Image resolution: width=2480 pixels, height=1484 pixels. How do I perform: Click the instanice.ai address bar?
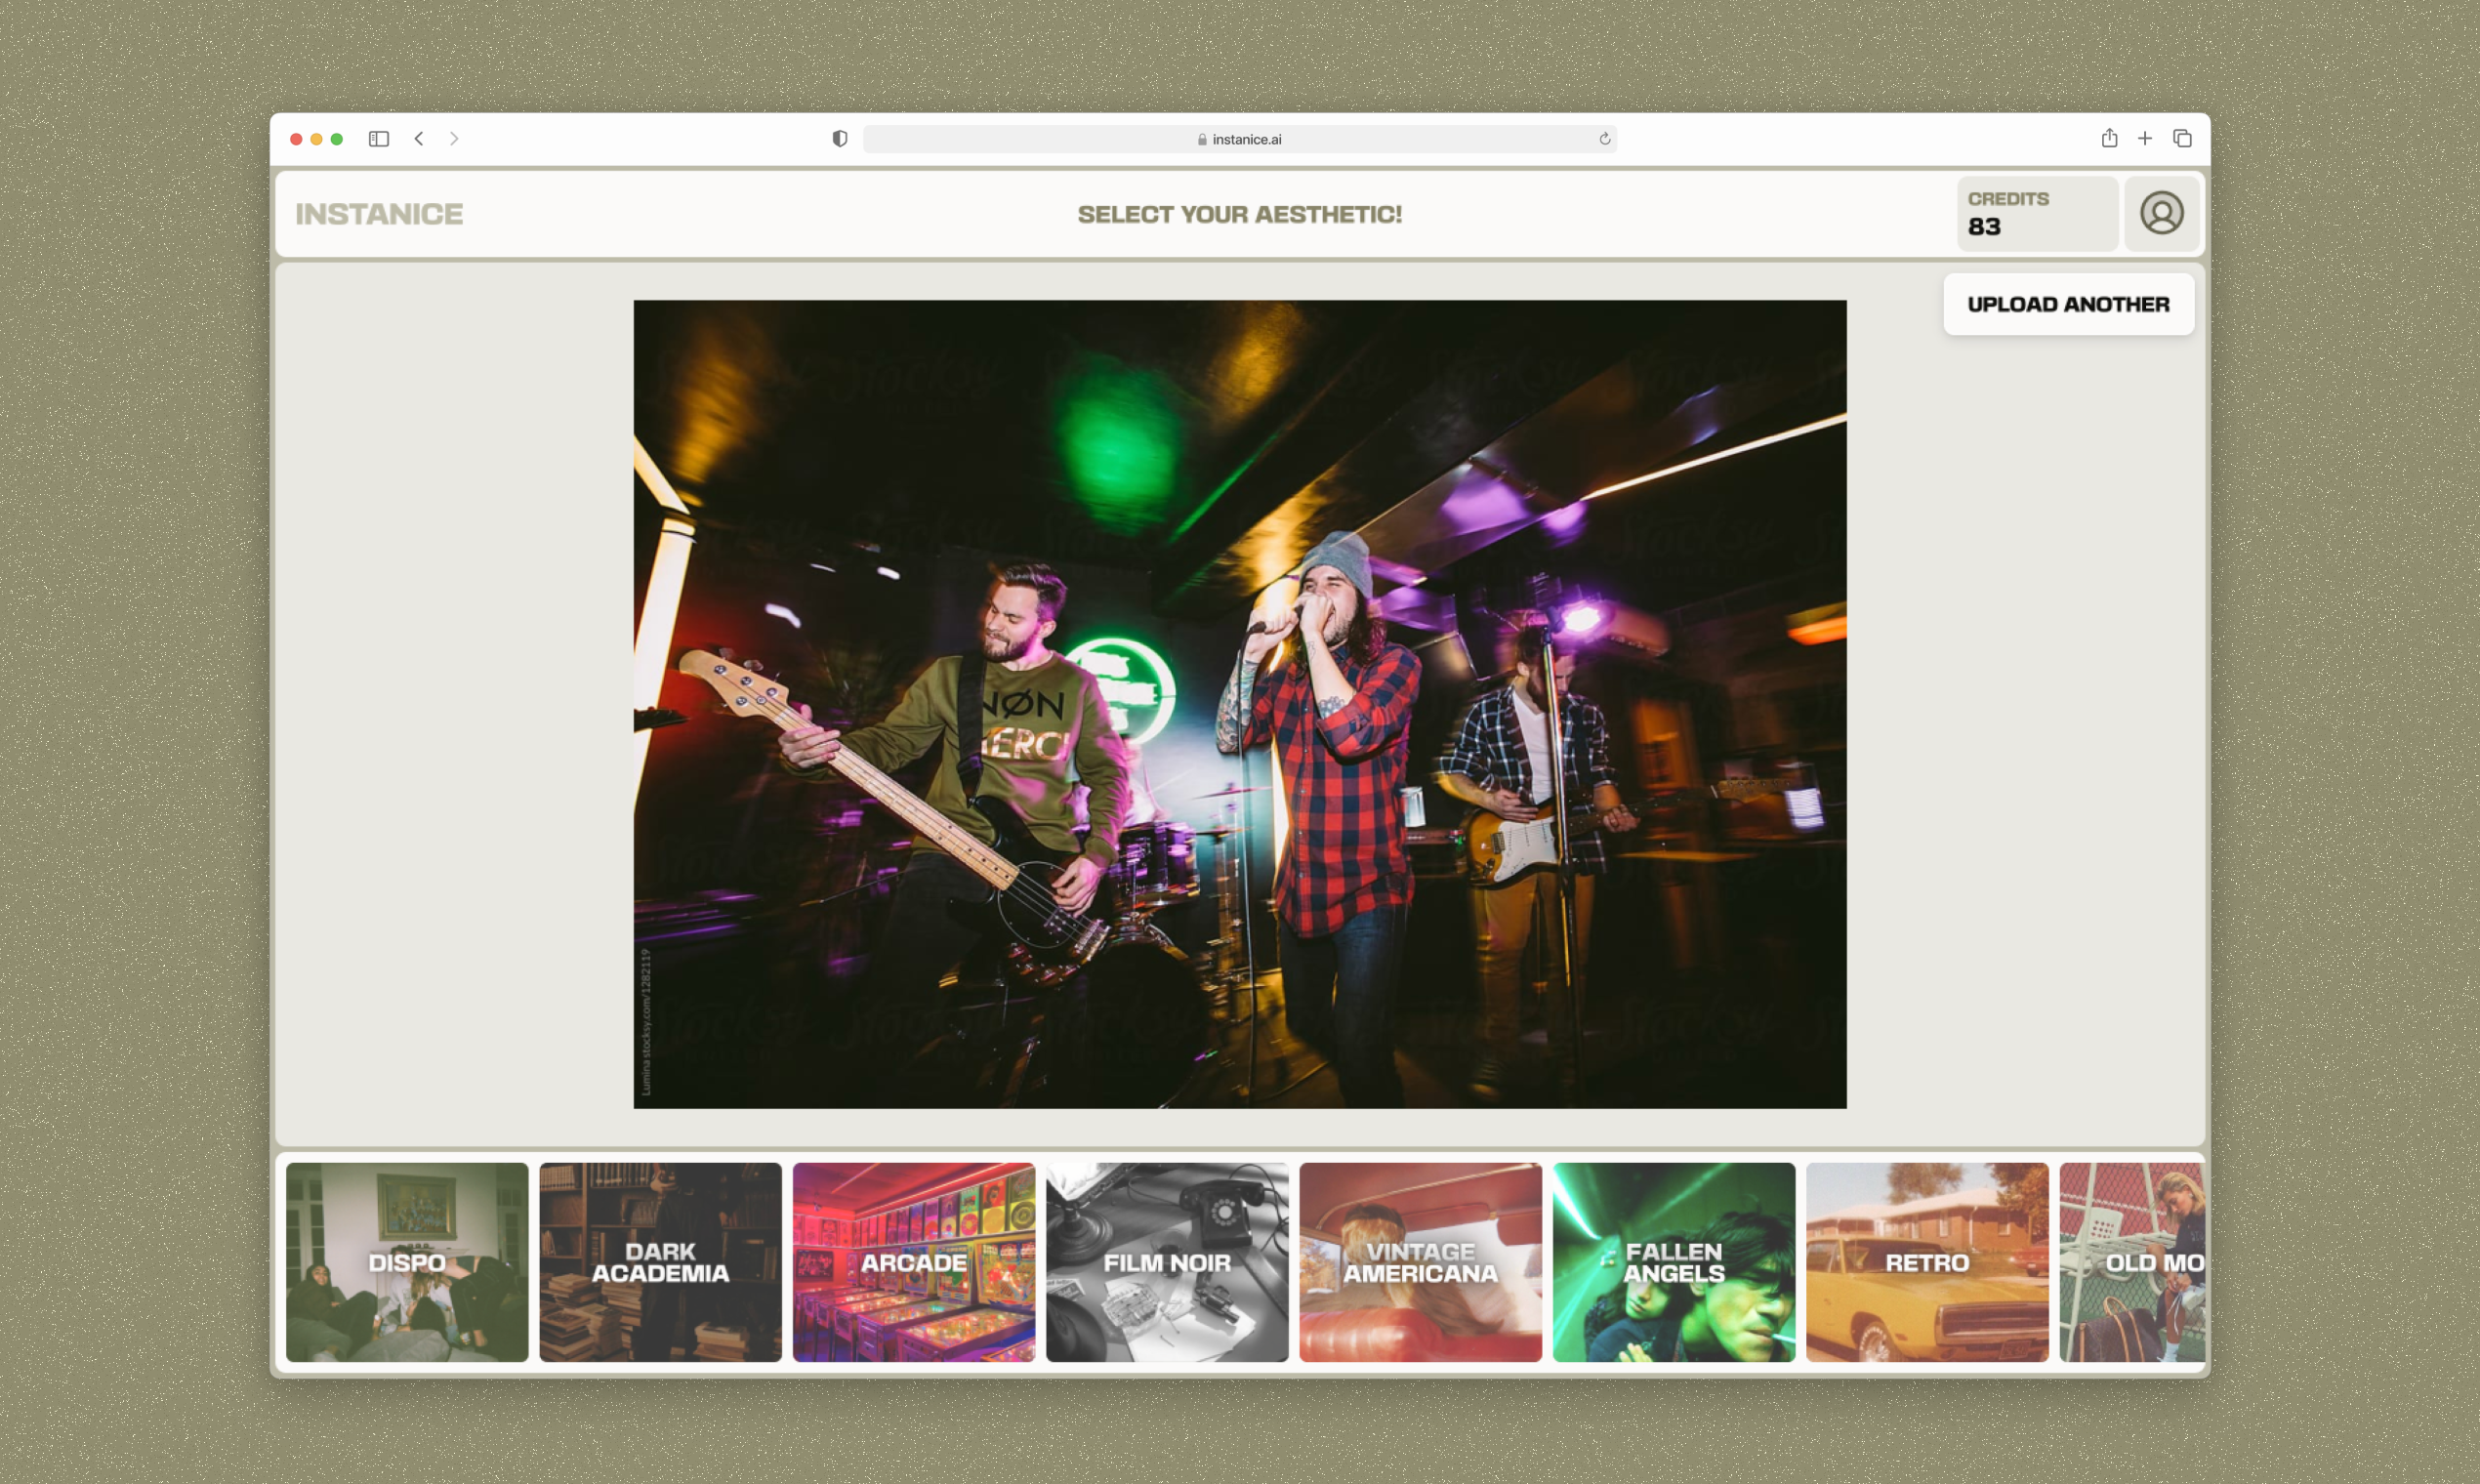[x=1239, y=139]
